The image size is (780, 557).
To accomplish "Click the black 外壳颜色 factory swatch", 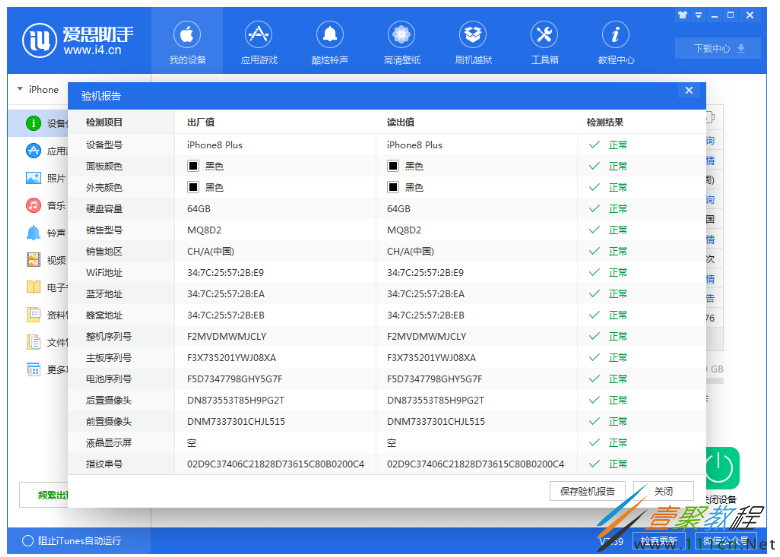I will tap(193, 187).
